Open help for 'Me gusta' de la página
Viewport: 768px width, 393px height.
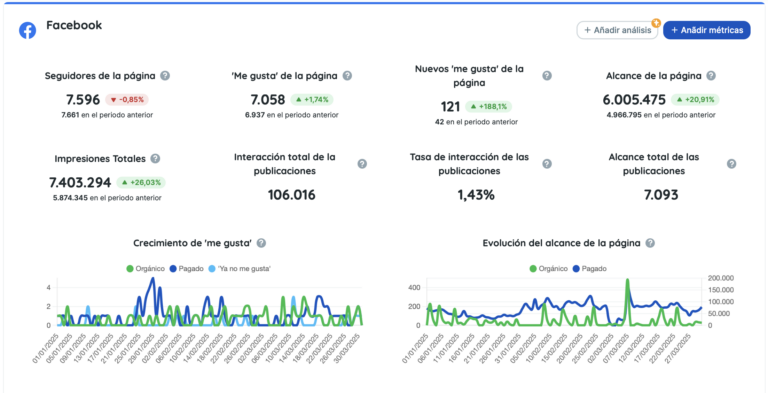click(347, 76)
